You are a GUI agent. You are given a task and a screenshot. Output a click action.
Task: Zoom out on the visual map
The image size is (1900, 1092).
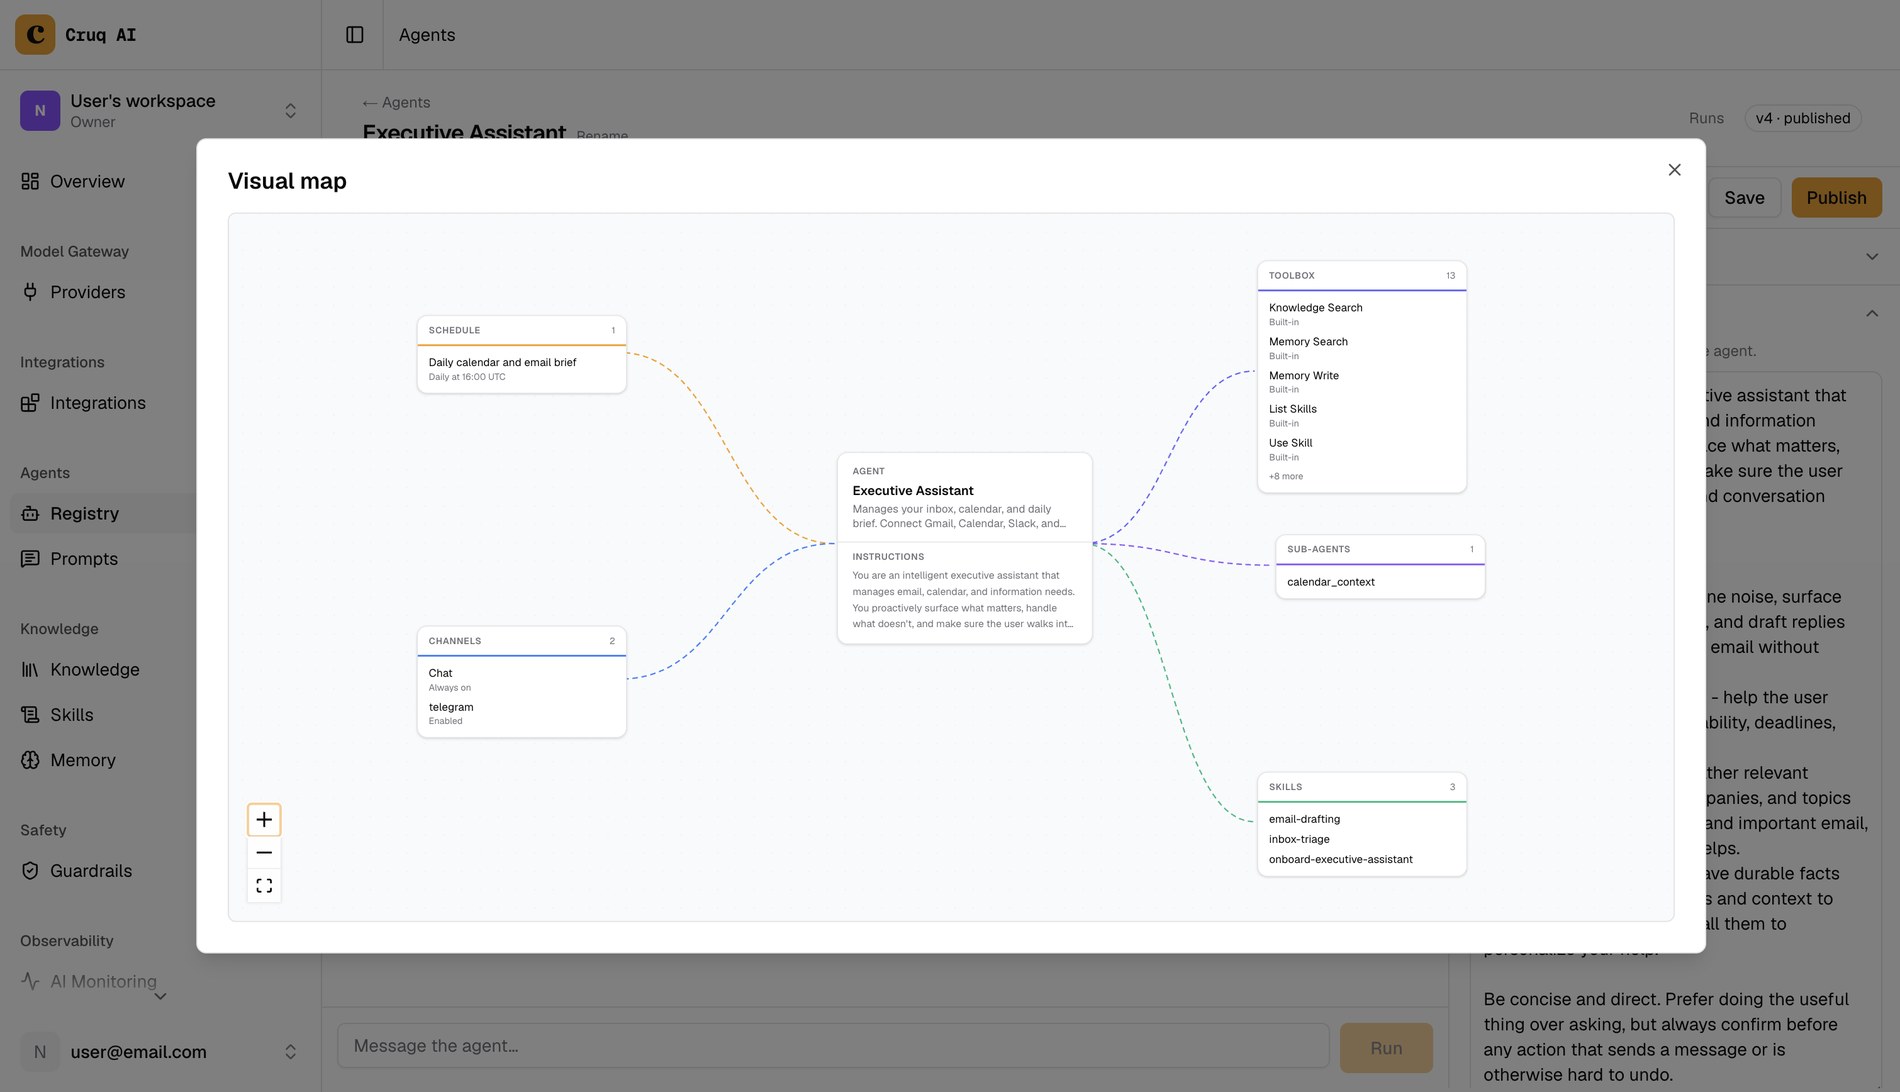(264, 853)
